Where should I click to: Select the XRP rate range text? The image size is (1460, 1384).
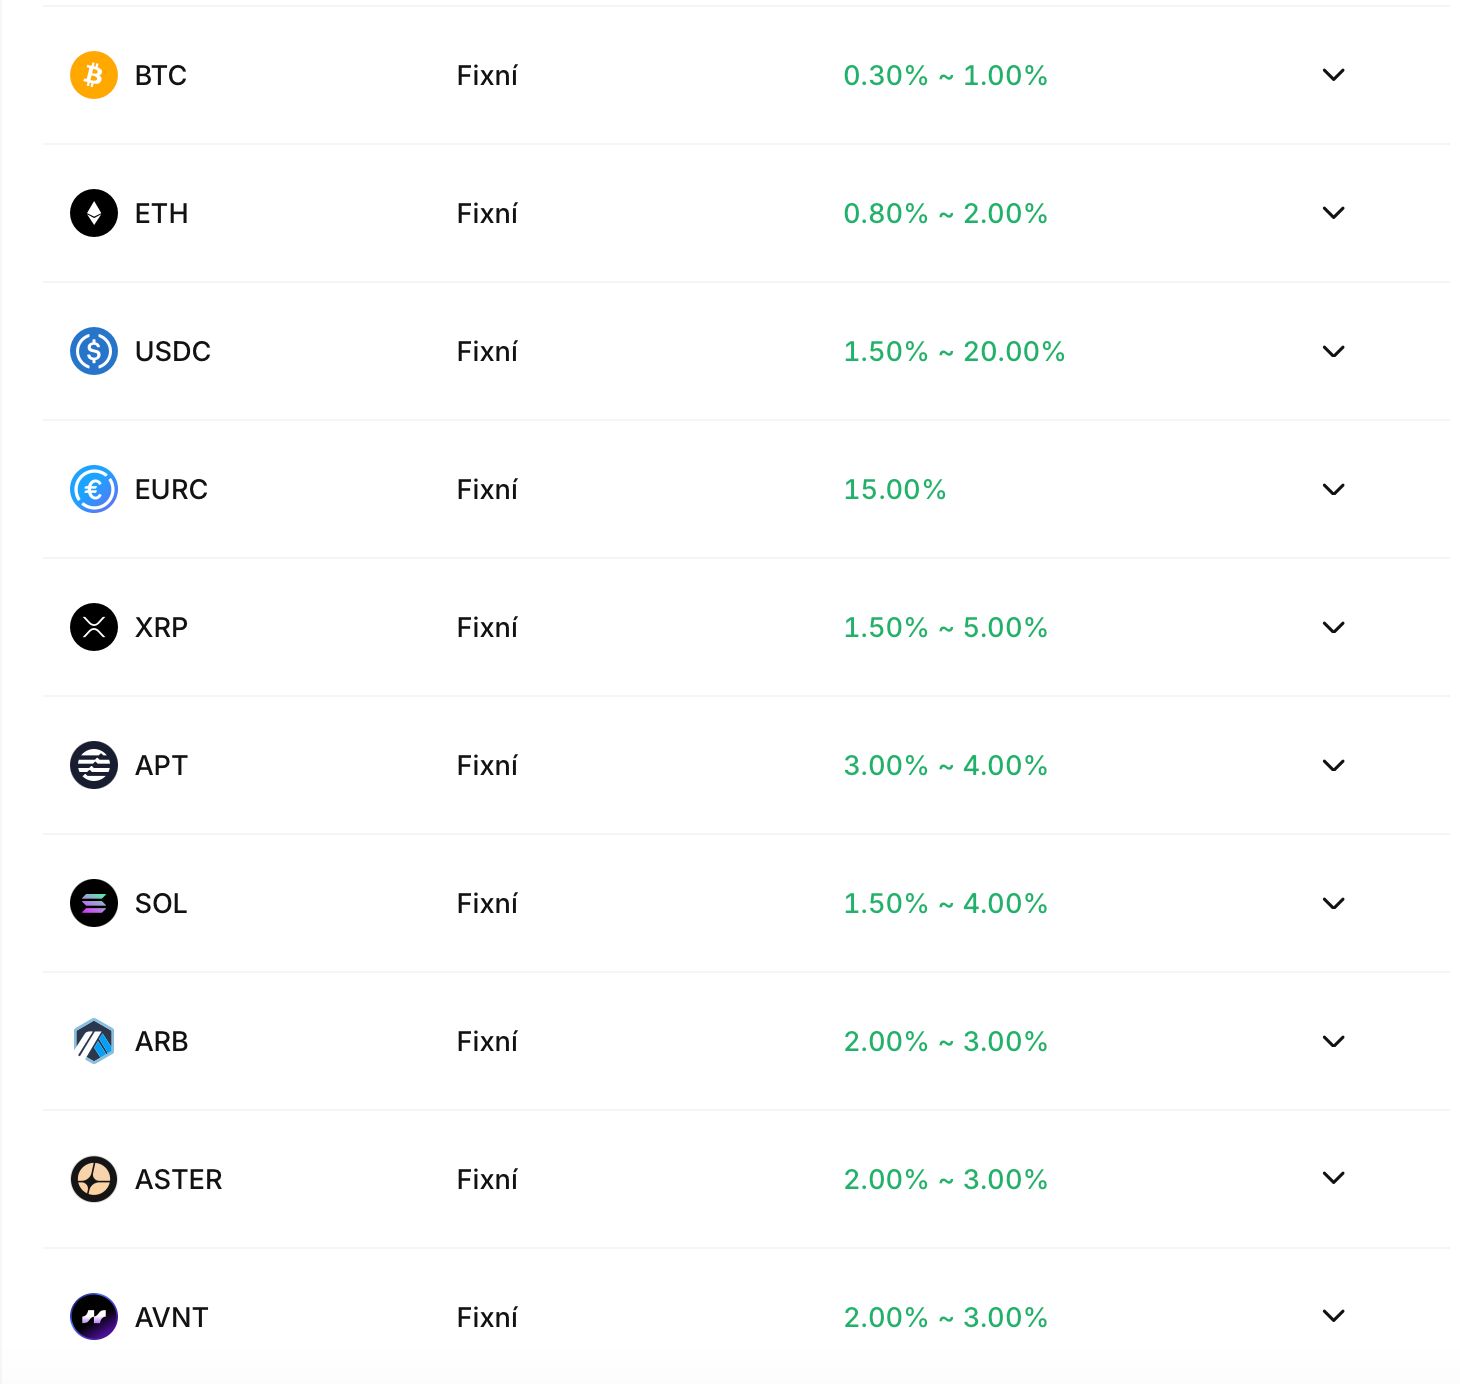tap(945, 627)
